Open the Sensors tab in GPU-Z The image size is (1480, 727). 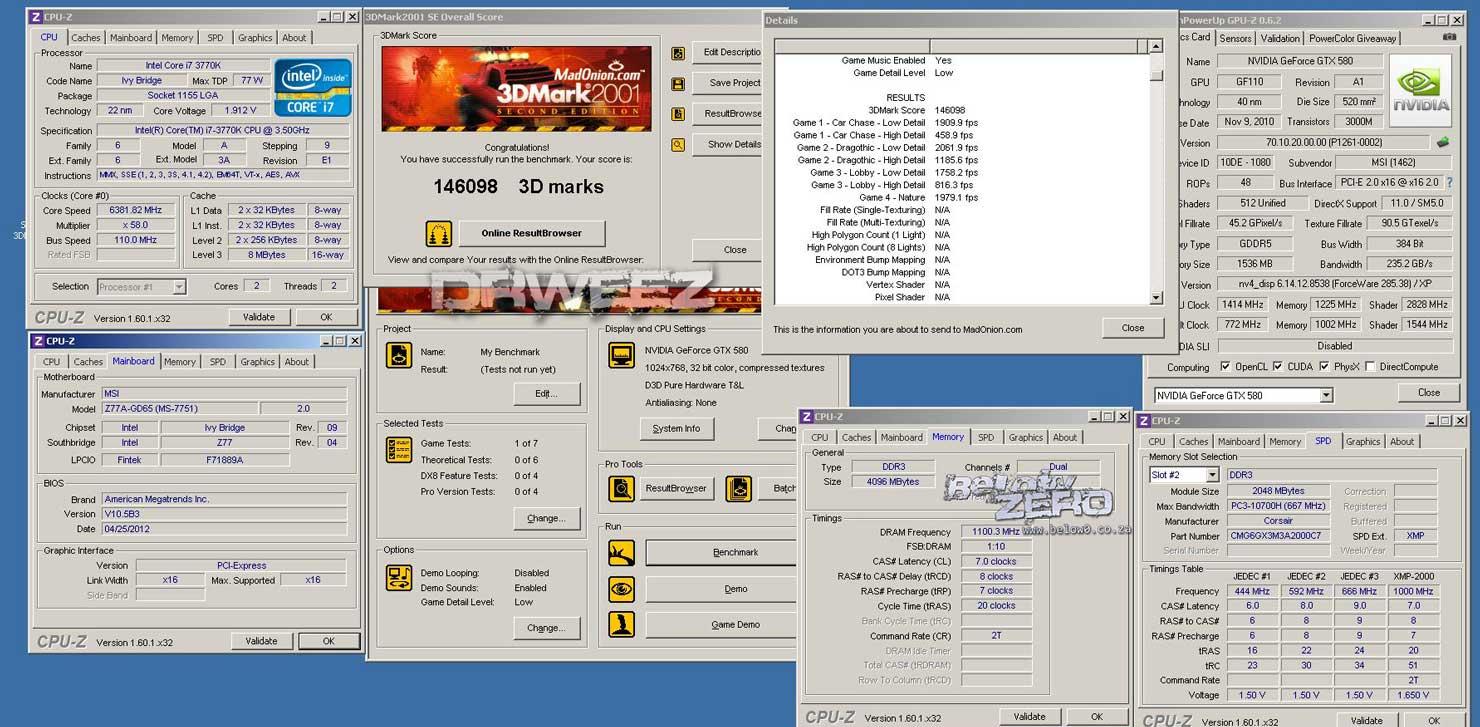click(1235, 38)
